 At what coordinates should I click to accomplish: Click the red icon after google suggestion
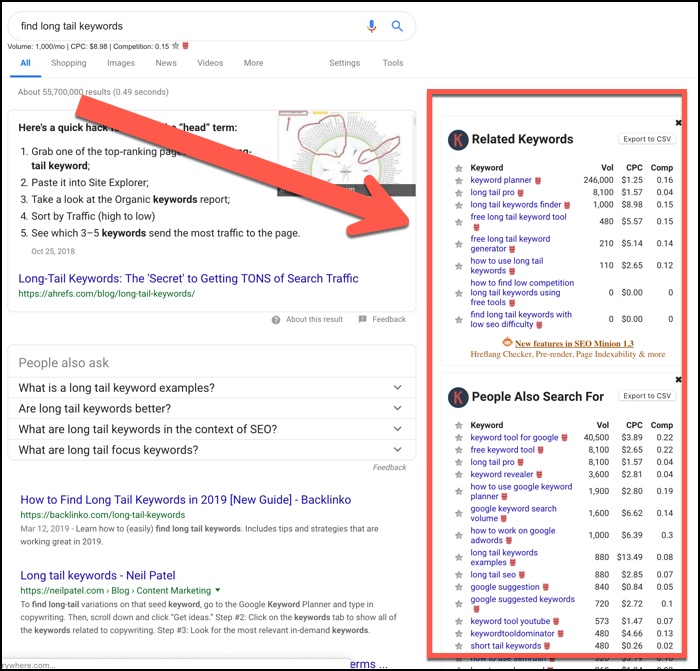click(x=546, y=587)
